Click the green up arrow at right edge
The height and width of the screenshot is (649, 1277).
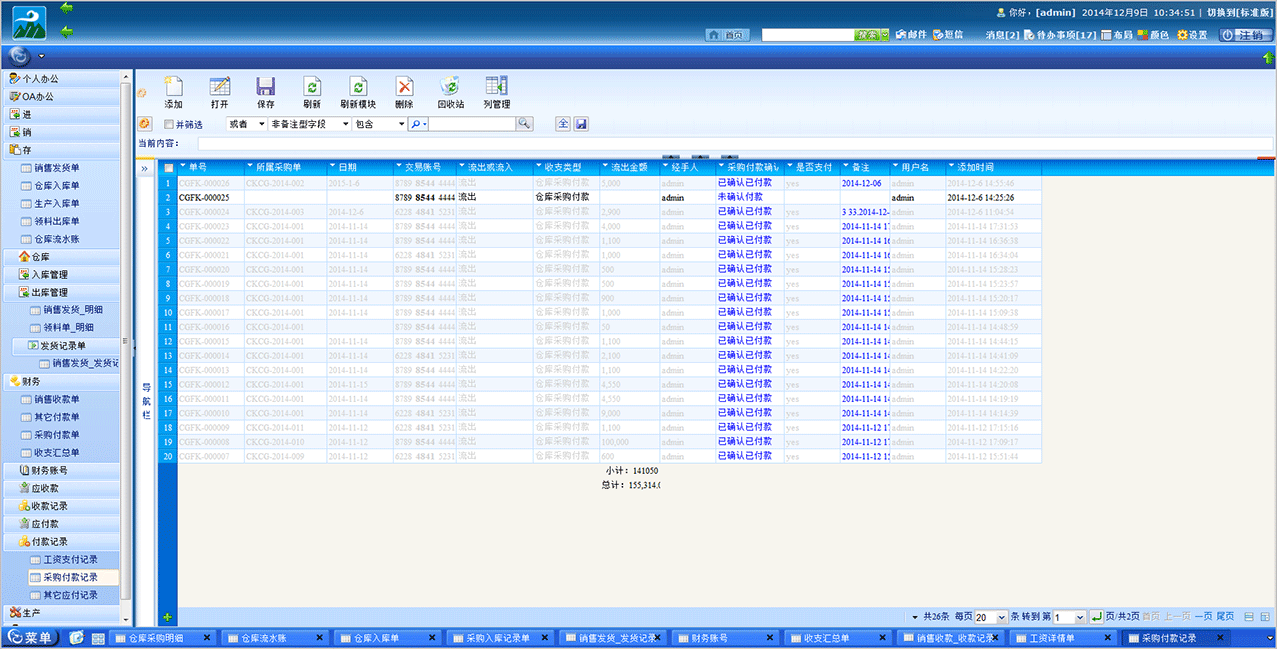tap(1268, 57)
